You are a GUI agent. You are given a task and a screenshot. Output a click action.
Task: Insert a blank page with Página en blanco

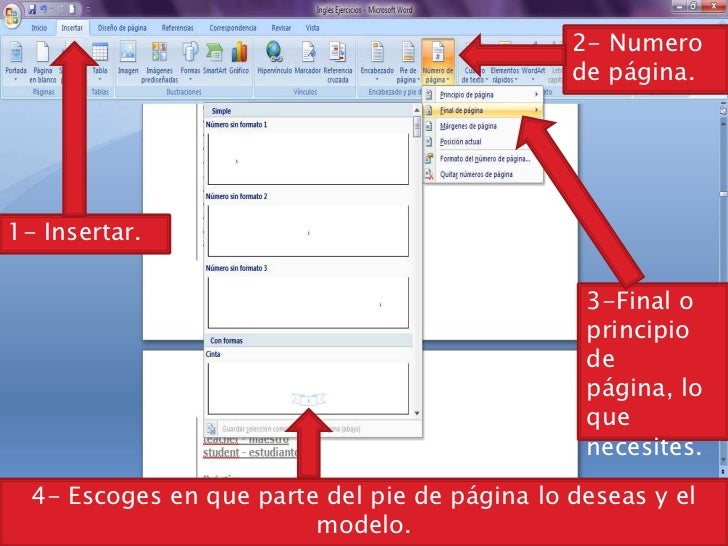(x=43, y=62)
